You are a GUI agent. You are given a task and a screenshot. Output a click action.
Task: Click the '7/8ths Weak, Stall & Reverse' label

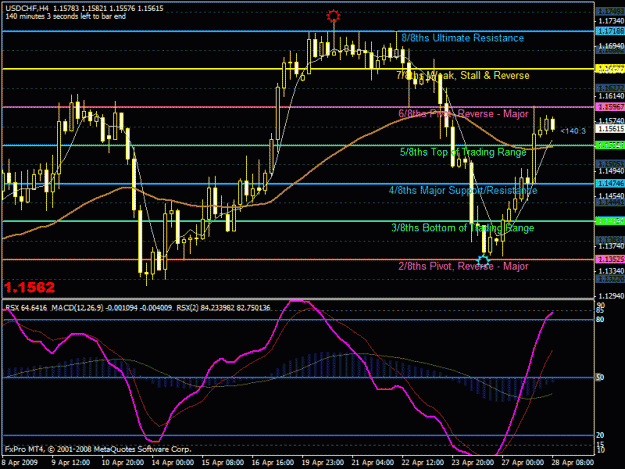pos(463,75)
